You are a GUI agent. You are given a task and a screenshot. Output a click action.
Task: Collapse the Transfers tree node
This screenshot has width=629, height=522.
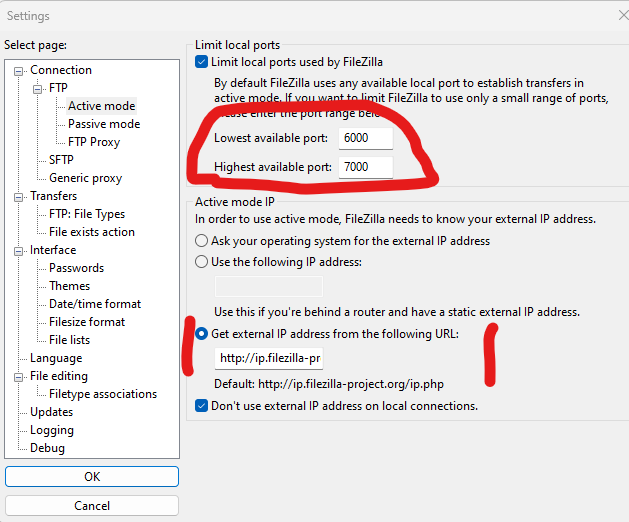click(x=20, y=196)
